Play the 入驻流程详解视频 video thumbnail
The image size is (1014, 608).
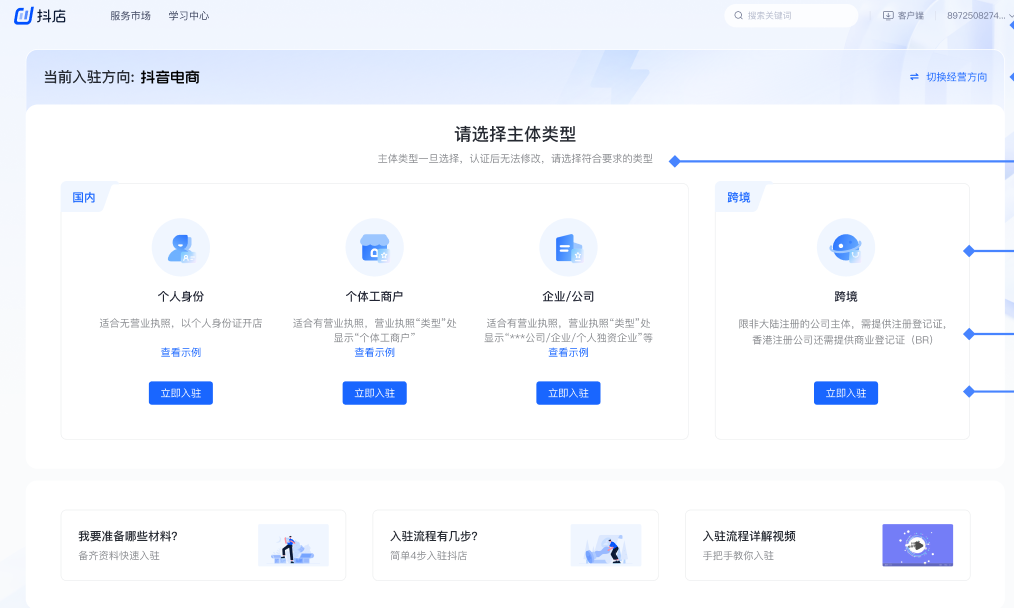(x=918, y=545)
